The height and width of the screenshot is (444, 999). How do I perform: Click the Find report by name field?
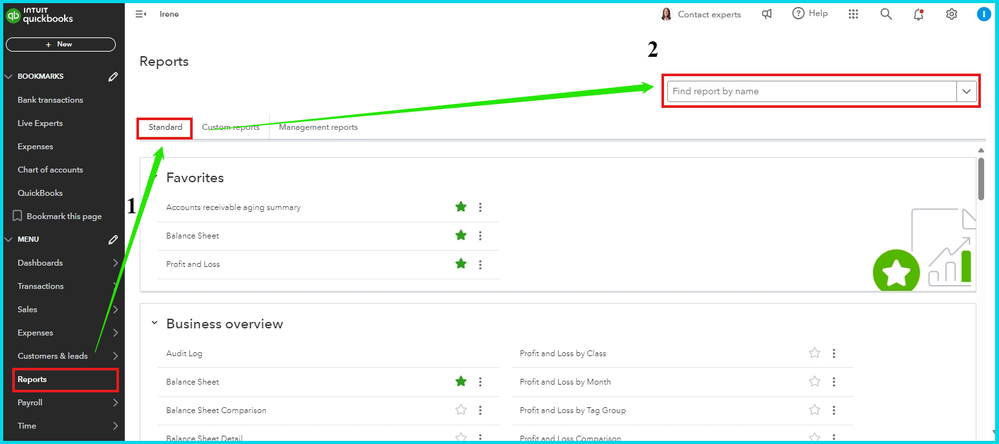[x=812, y=92]
